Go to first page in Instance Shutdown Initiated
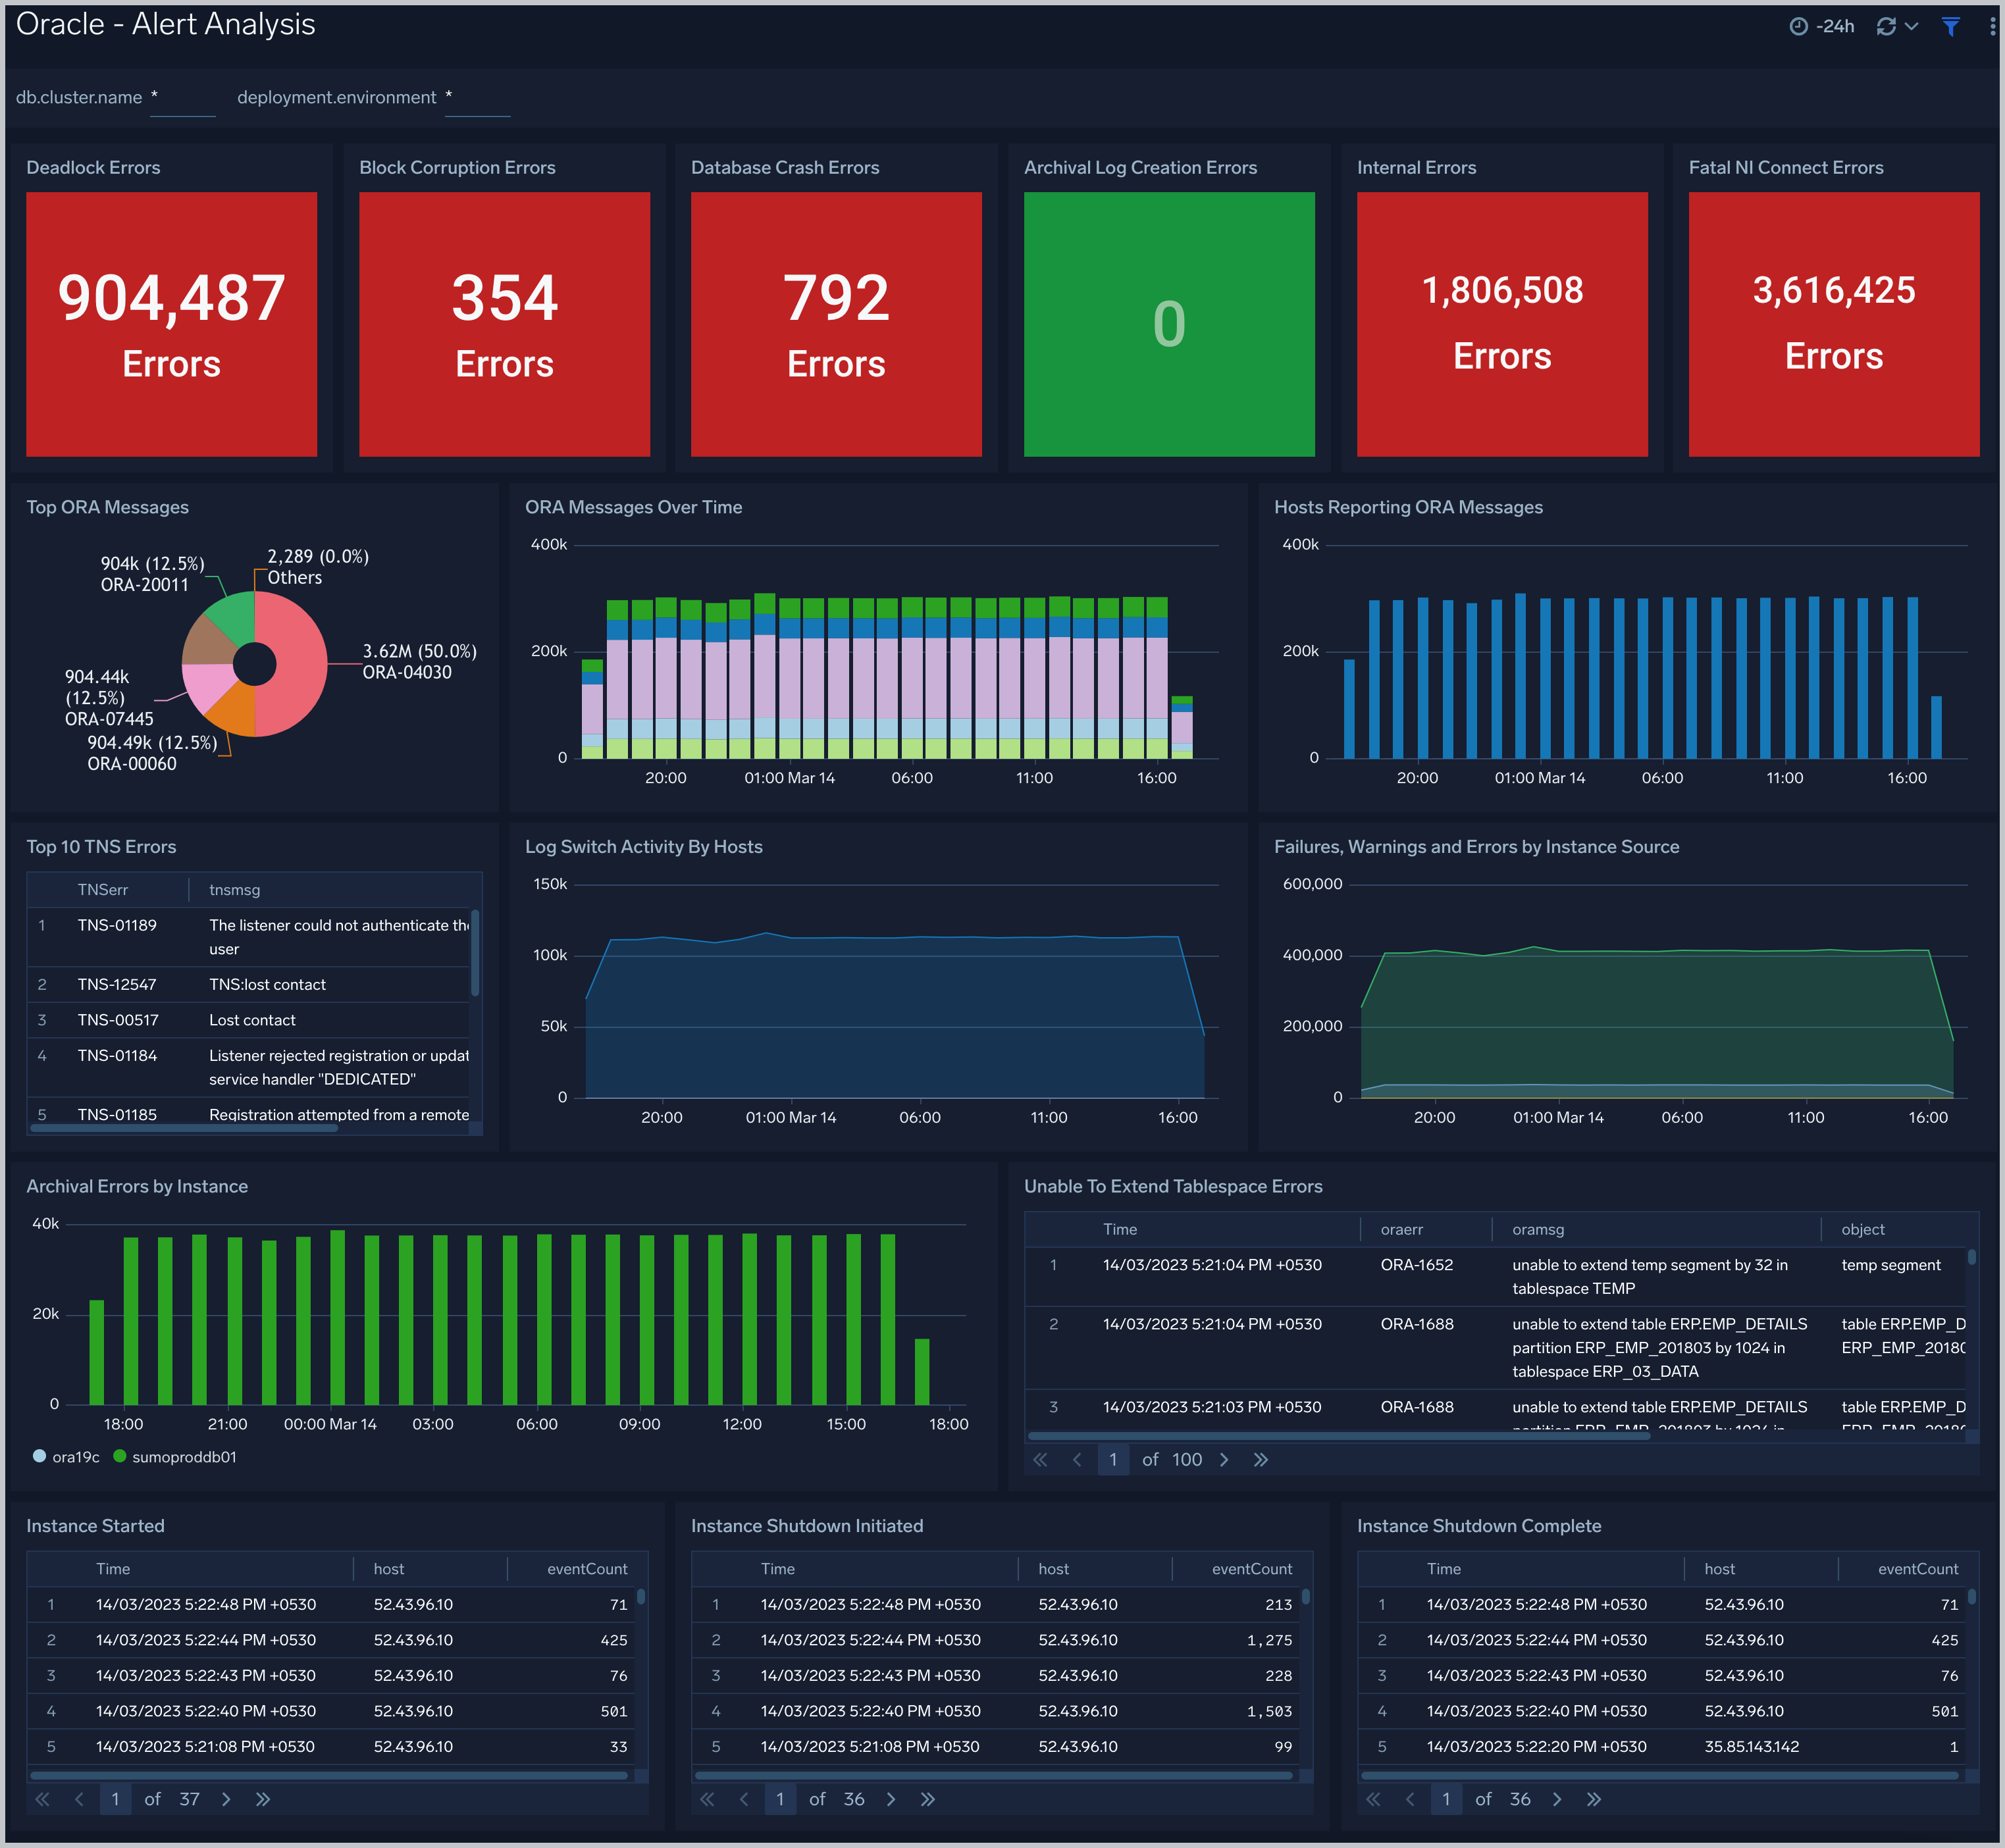The image size is (2005, 1848). (x=707, y=1799)
